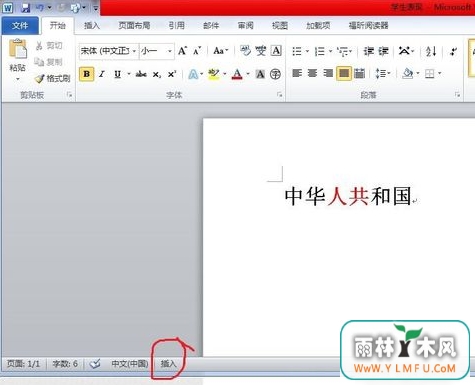Expand the font dialog launcher (字体)
This screenshot has height=385, width=475.
279,95
